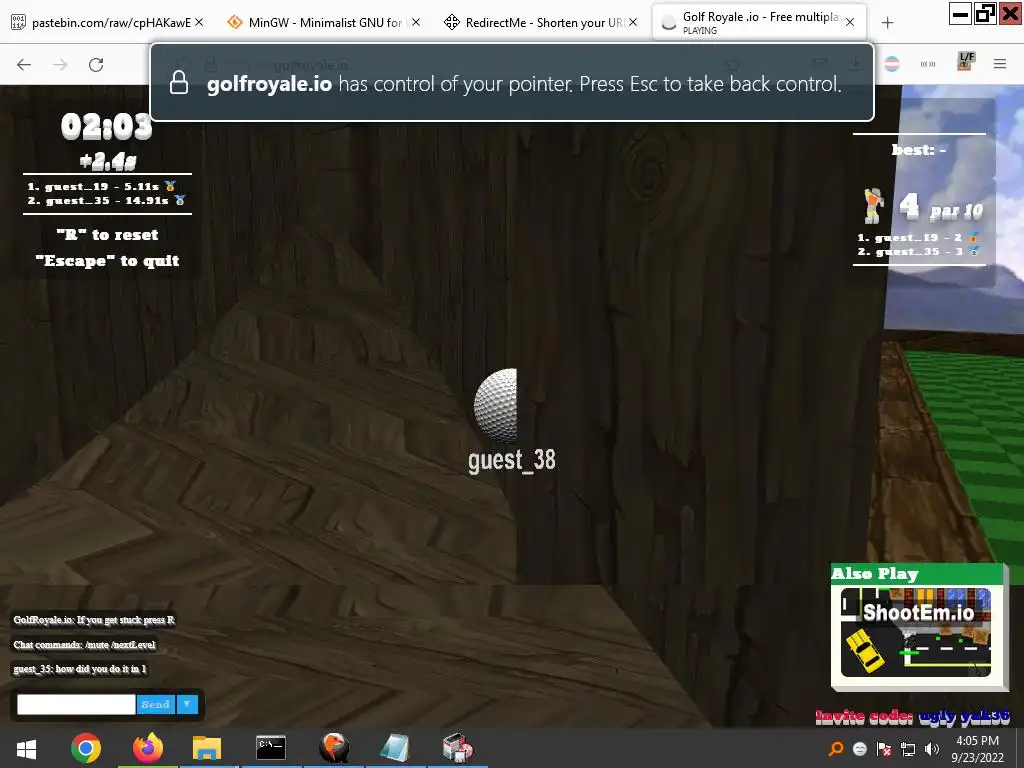Click the browser Back arrow

pos(24,65)
